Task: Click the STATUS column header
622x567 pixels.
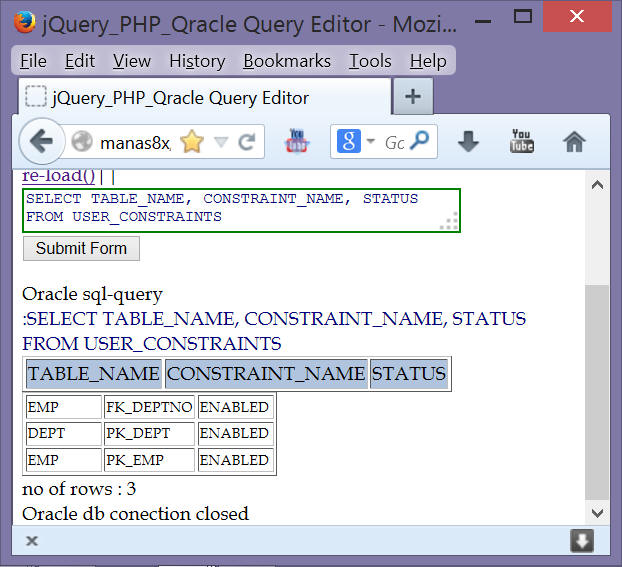Action: point(409,374)
